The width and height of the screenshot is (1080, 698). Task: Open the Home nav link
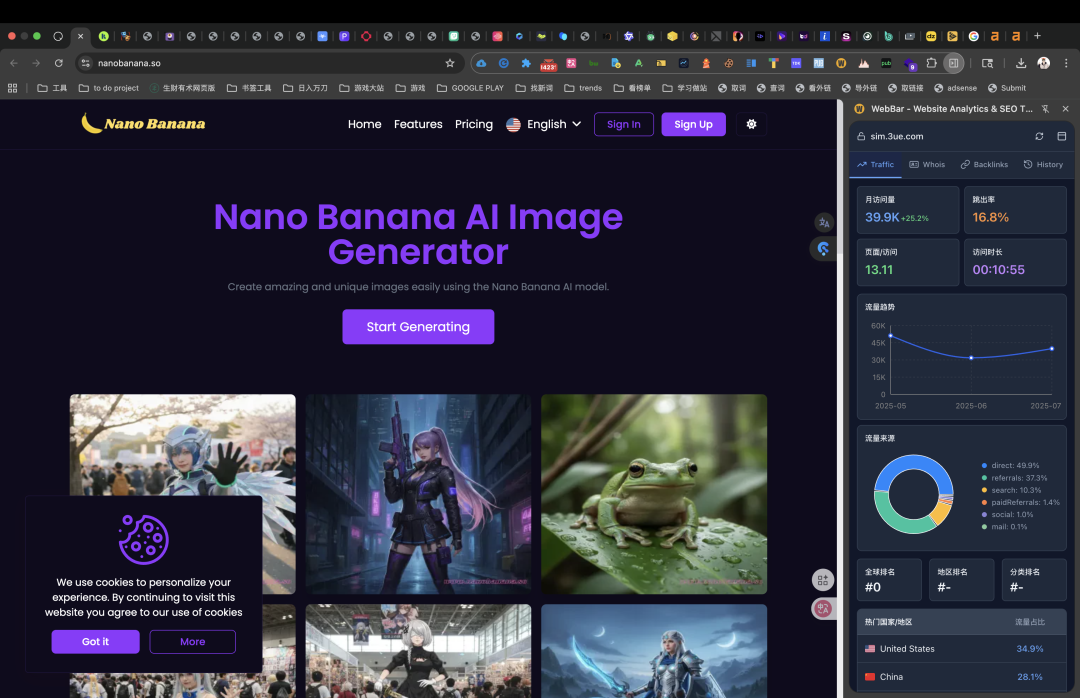(364, 124)
